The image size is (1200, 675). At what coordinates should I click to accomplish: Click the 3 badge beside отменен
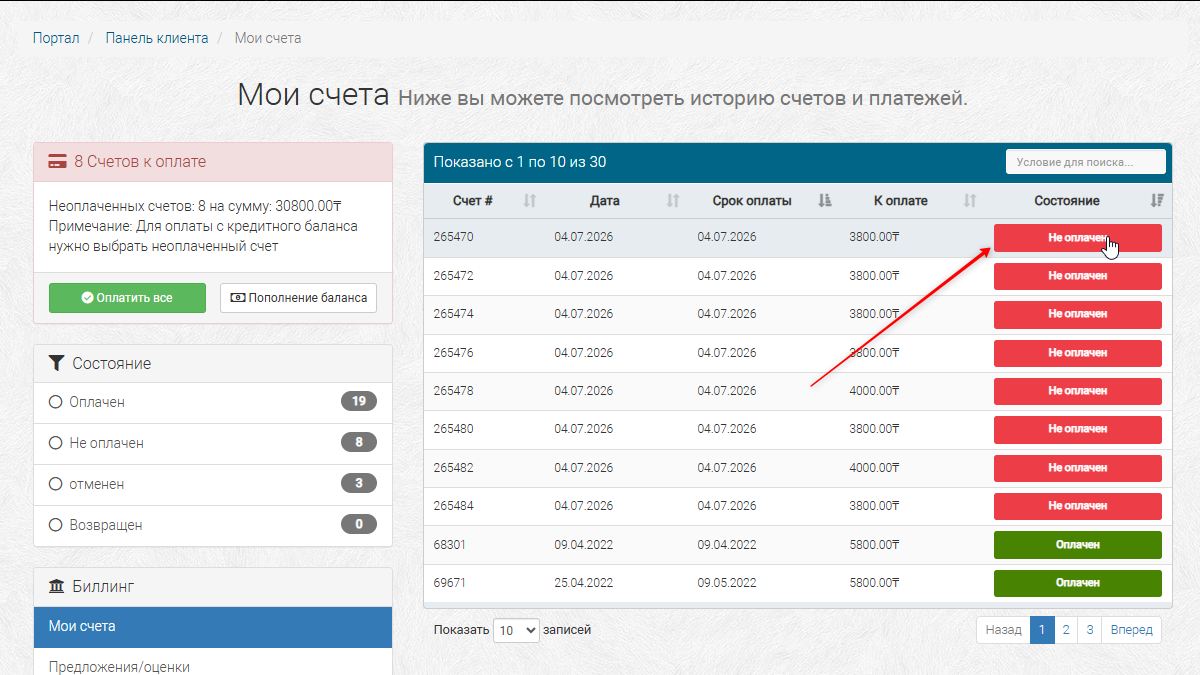click(359, 484)
